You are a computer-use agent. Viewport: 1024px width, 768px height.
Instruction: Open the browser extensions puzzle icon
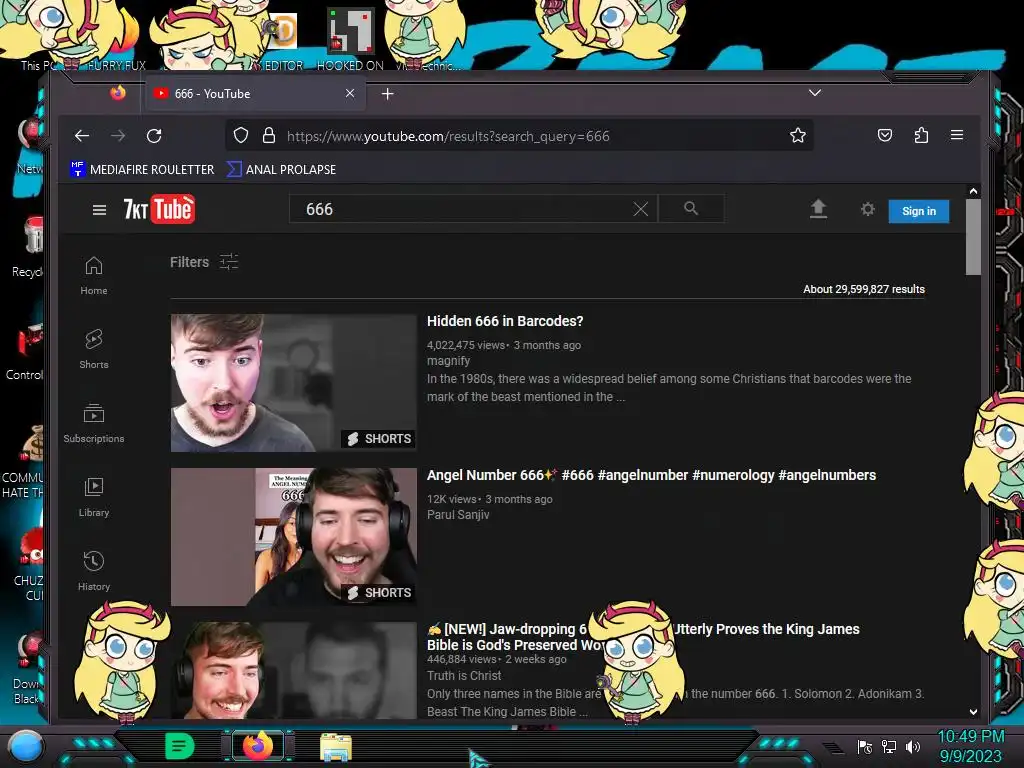(921, 135)
